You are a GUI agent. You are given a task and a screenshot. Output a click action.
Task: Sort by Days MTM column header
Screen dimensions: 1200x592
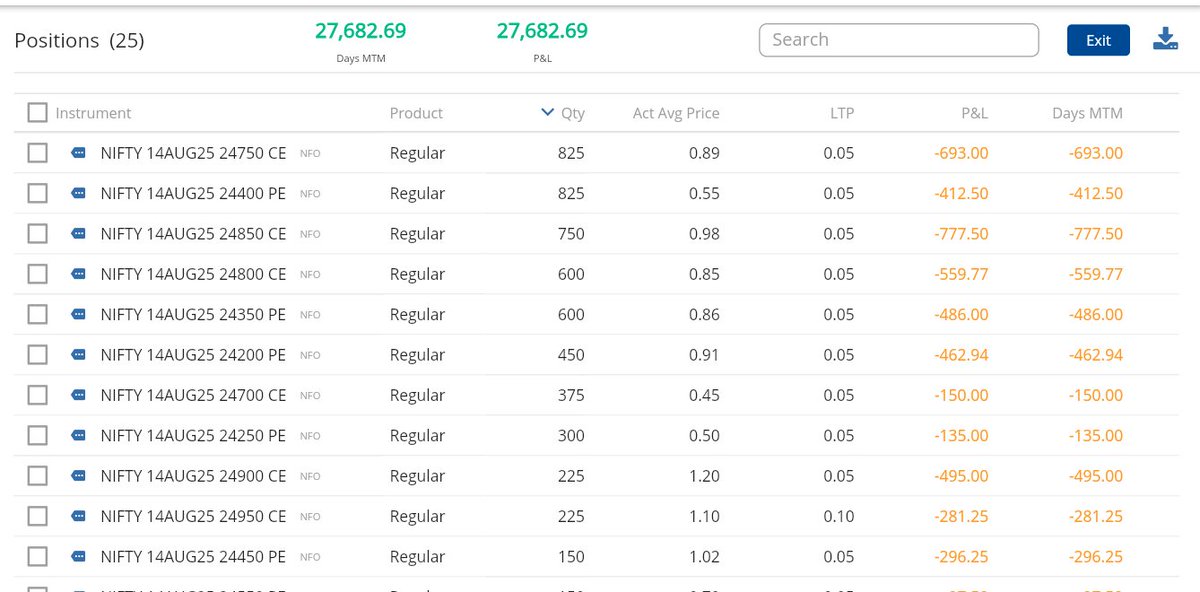[x=1087, y=113]
